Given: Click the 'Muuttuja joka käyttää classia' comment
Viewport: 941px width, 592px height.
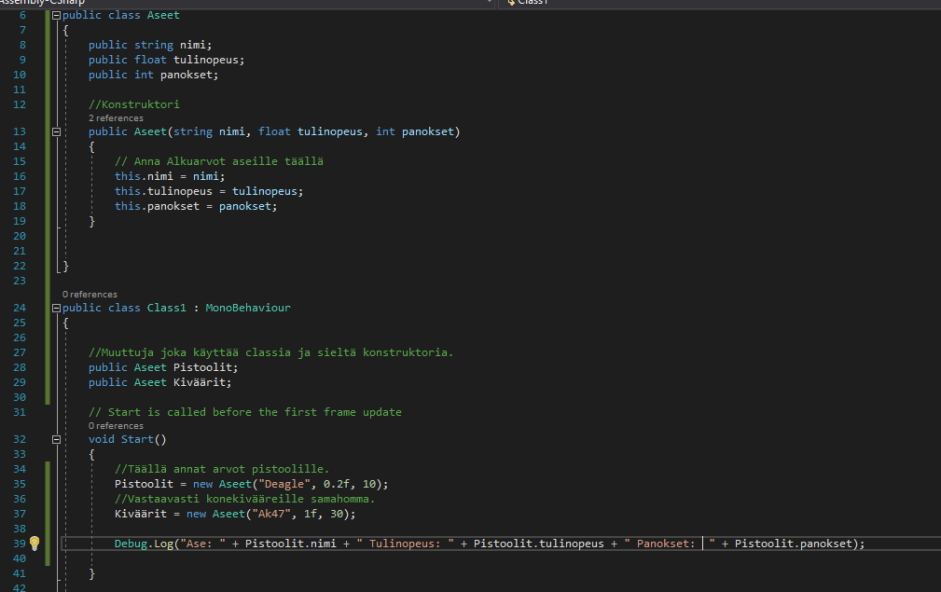Looking at the screenshot, I should pyautogui.click(x=271, y=352).
